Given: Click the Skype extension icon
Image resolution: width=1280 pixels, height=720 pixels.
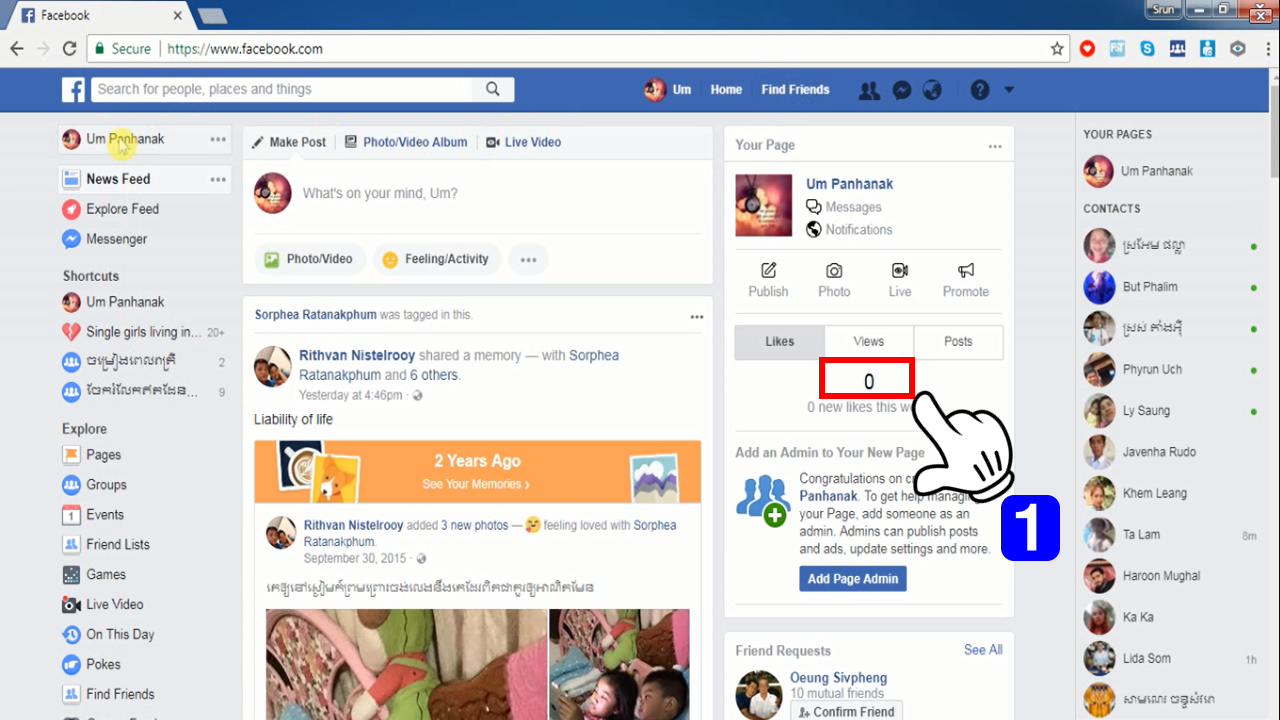Looking at the screenshot, I should point(1147,48).
